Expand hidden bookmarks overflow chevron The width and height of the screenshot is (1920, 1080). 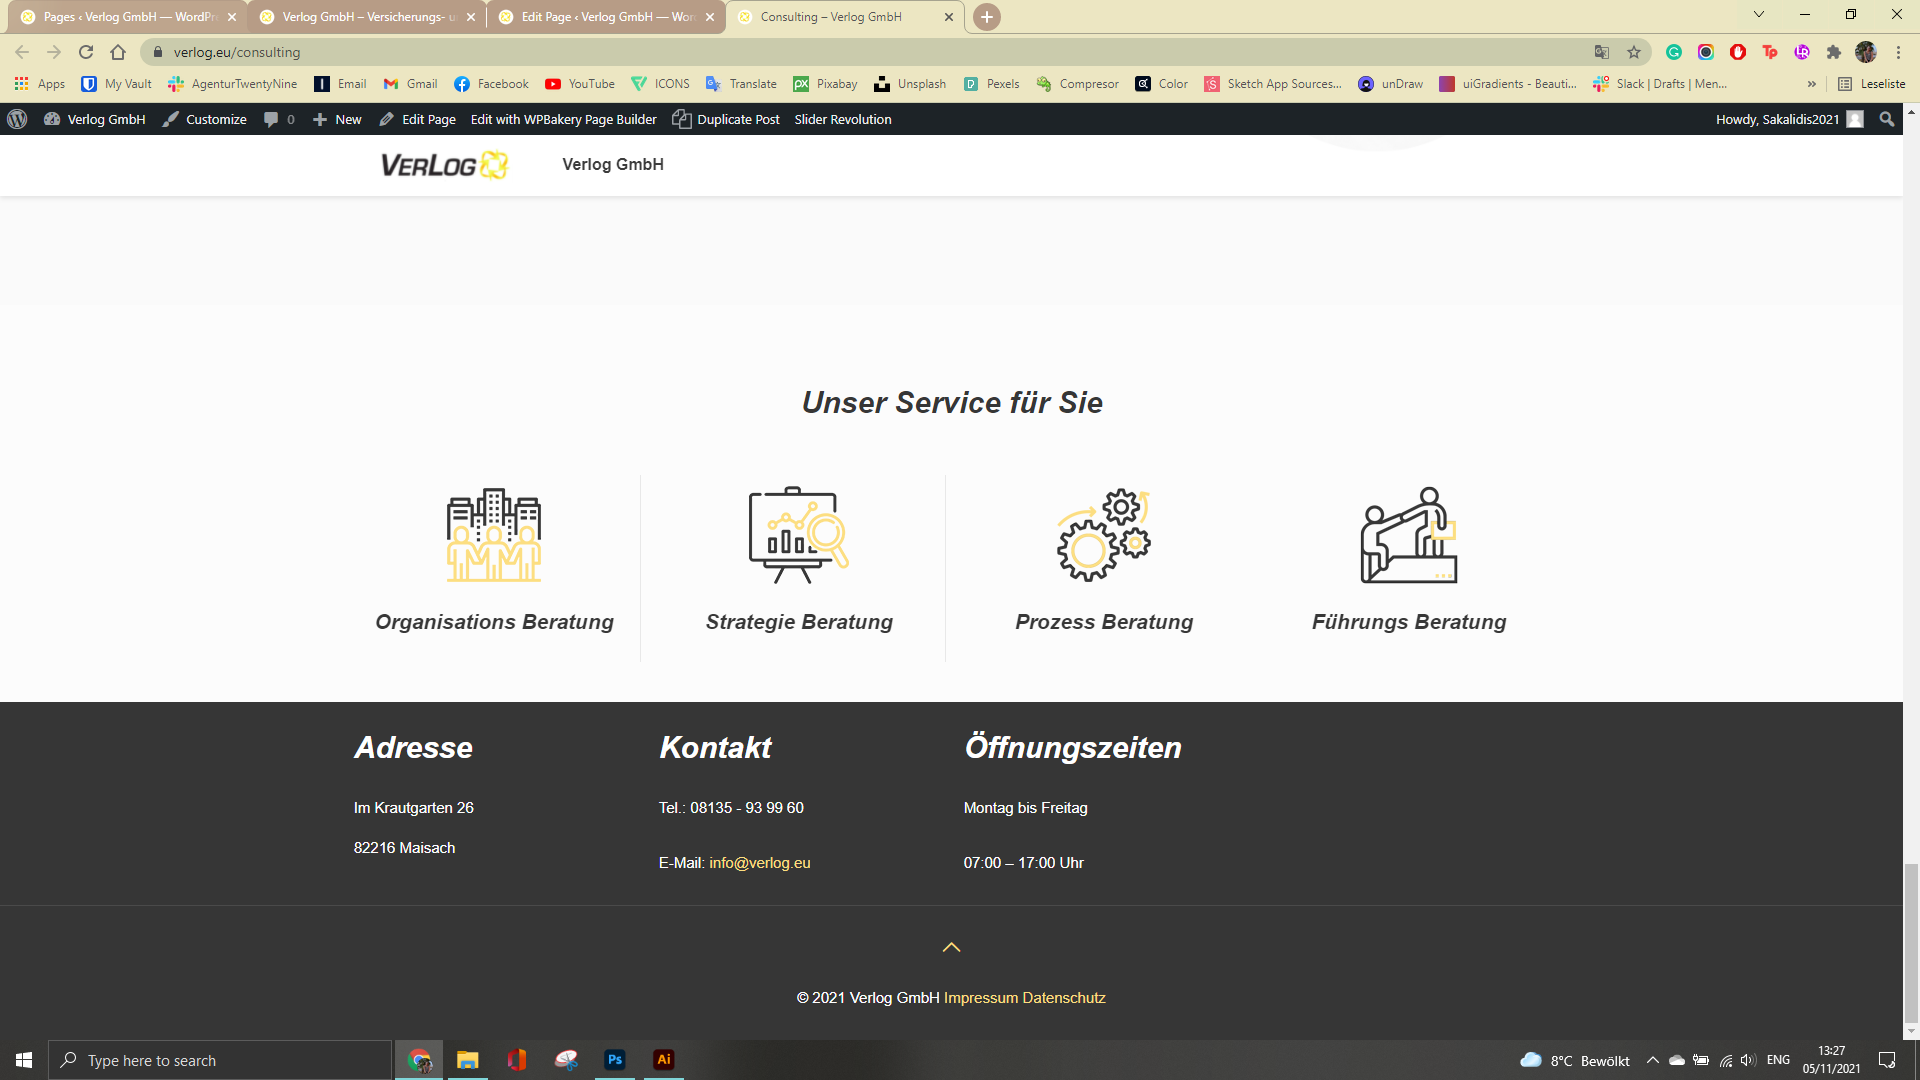click(1812, 84)
